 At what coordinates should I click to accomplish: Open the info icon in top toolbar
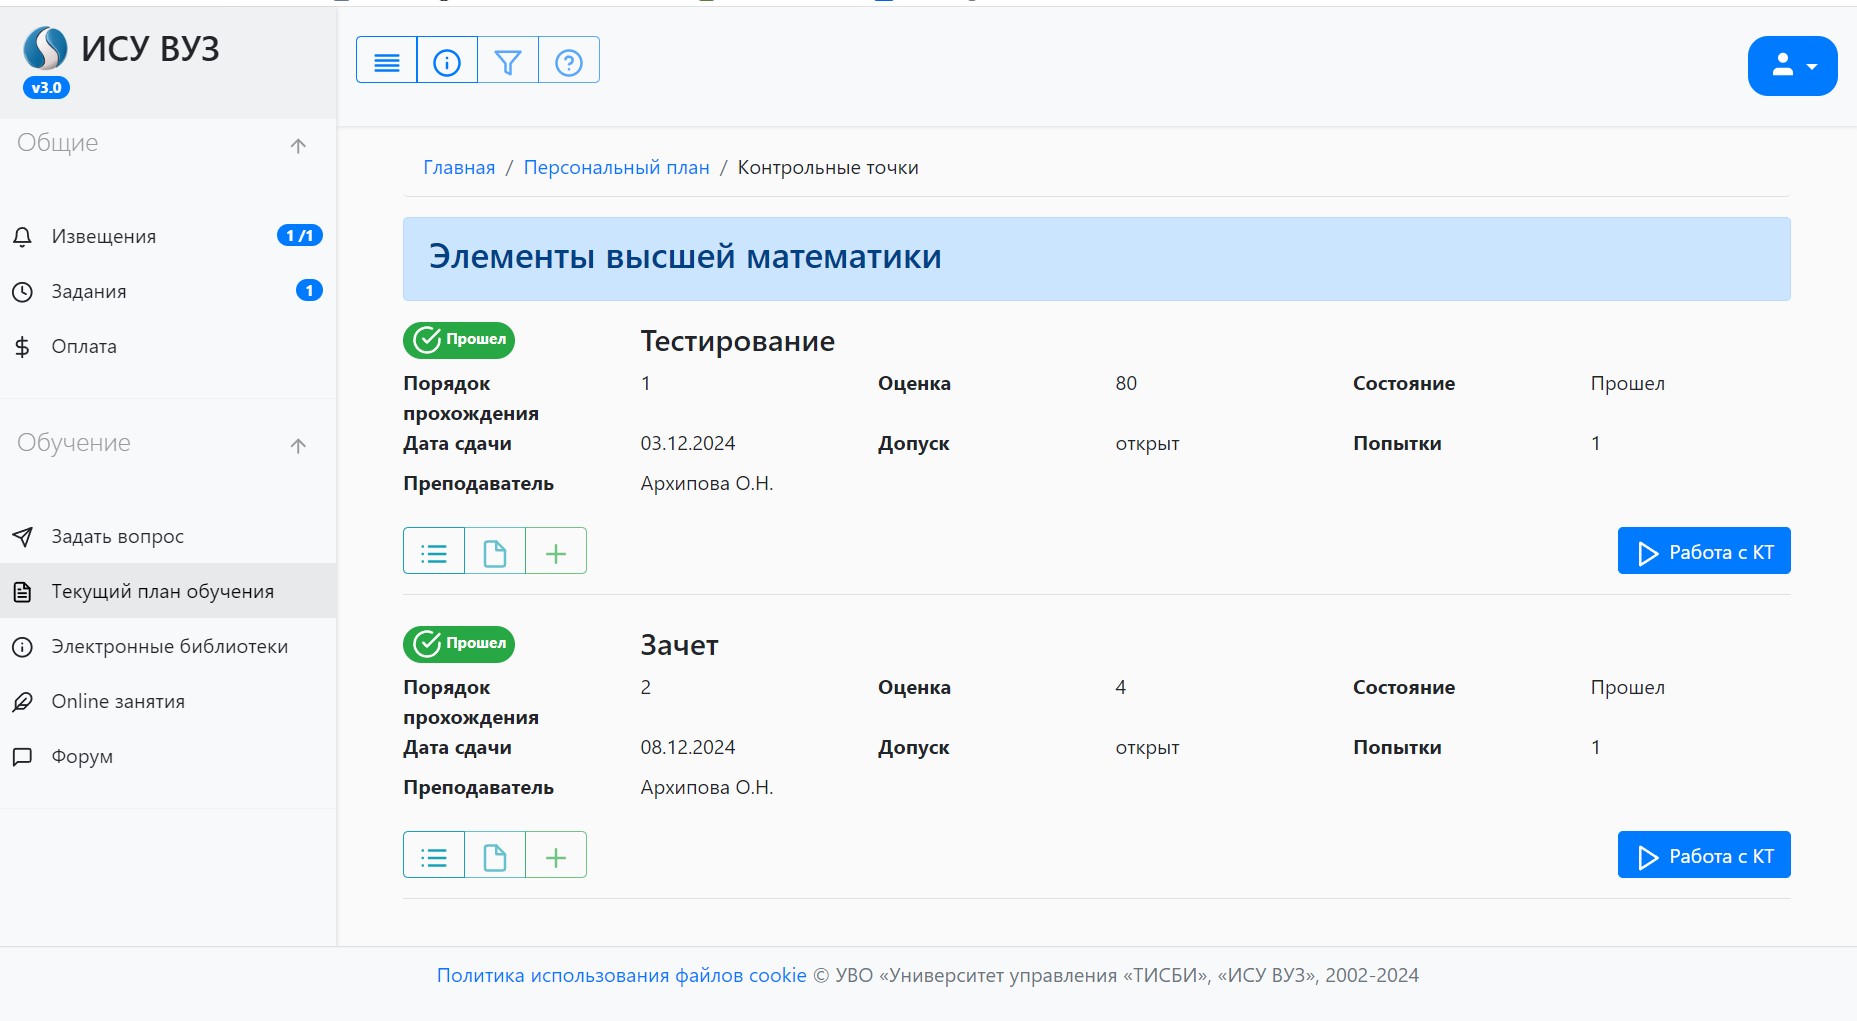(447, 61)
